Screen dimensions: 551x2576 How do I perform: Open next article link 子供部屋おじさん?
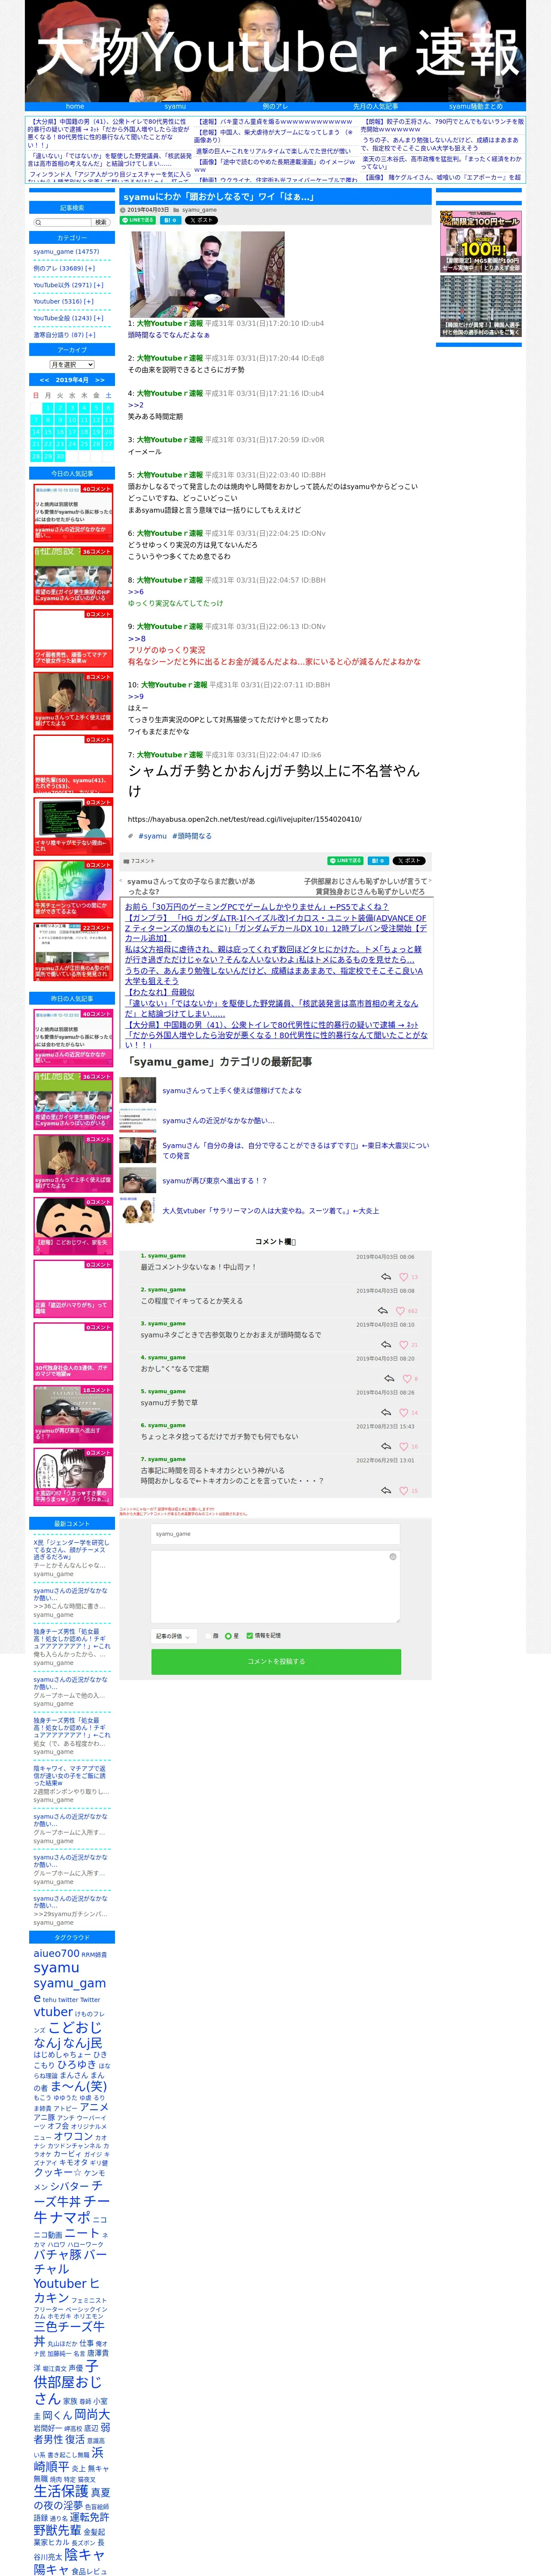(365, 886)
